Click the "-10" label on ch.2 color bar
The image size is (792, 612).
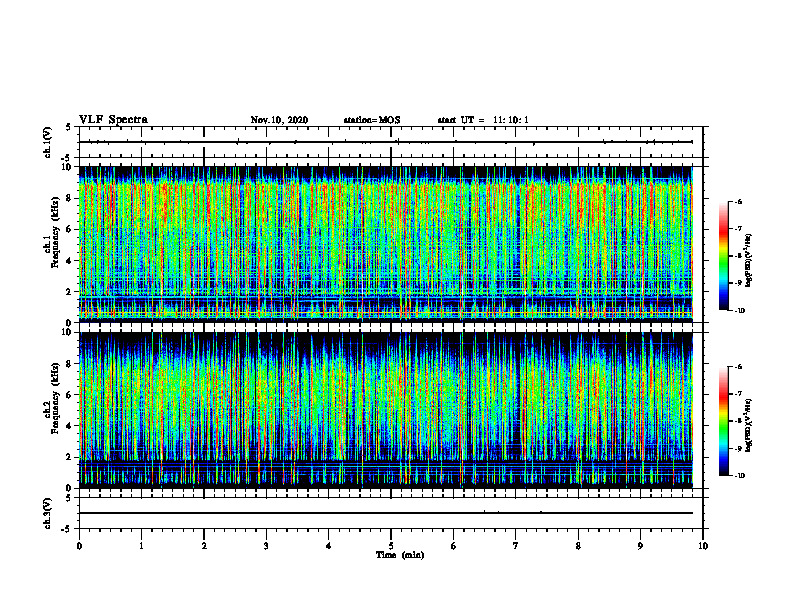[739, 476]
